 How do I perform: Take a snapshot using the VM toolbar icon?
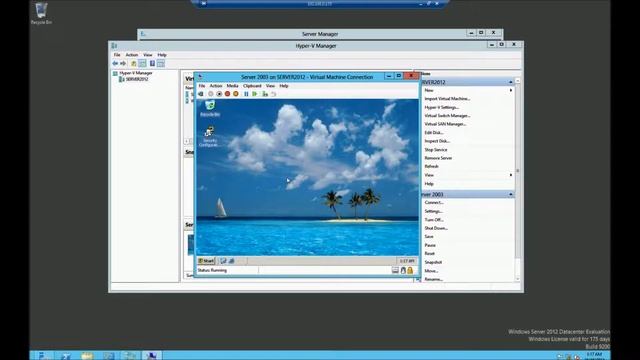point(265,94)
